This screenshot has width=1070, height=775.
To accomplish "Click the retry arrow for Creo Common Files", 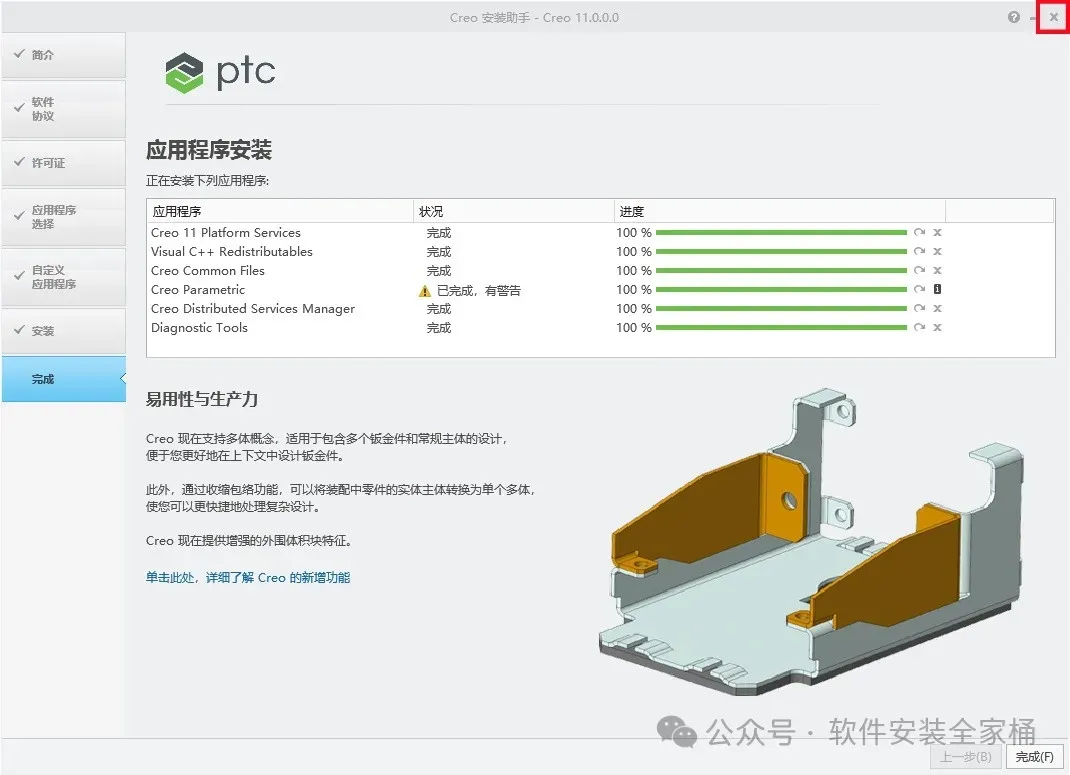I will pyautogui.click(x=919, y=271).
